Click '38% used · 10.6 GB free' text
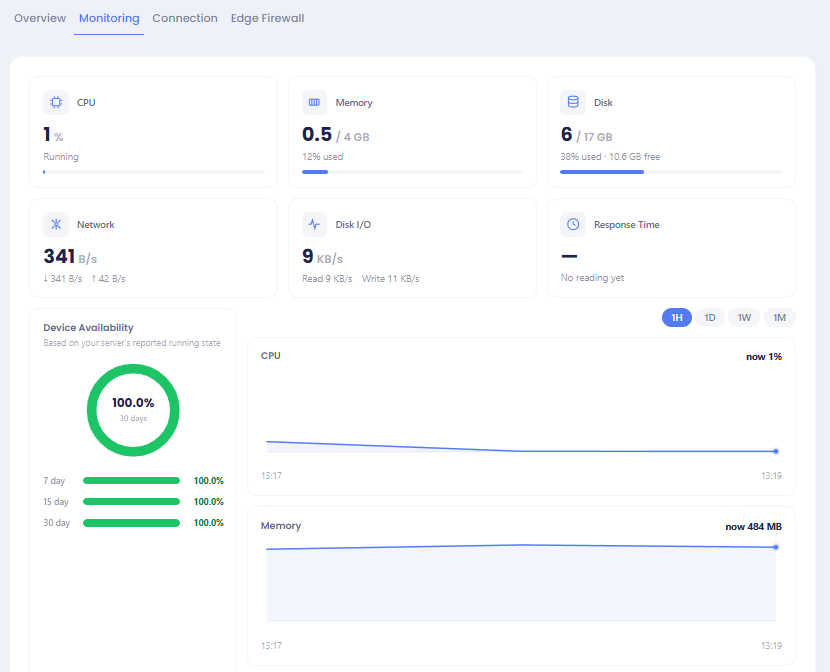The image size is (830, 672). [610, 157]
